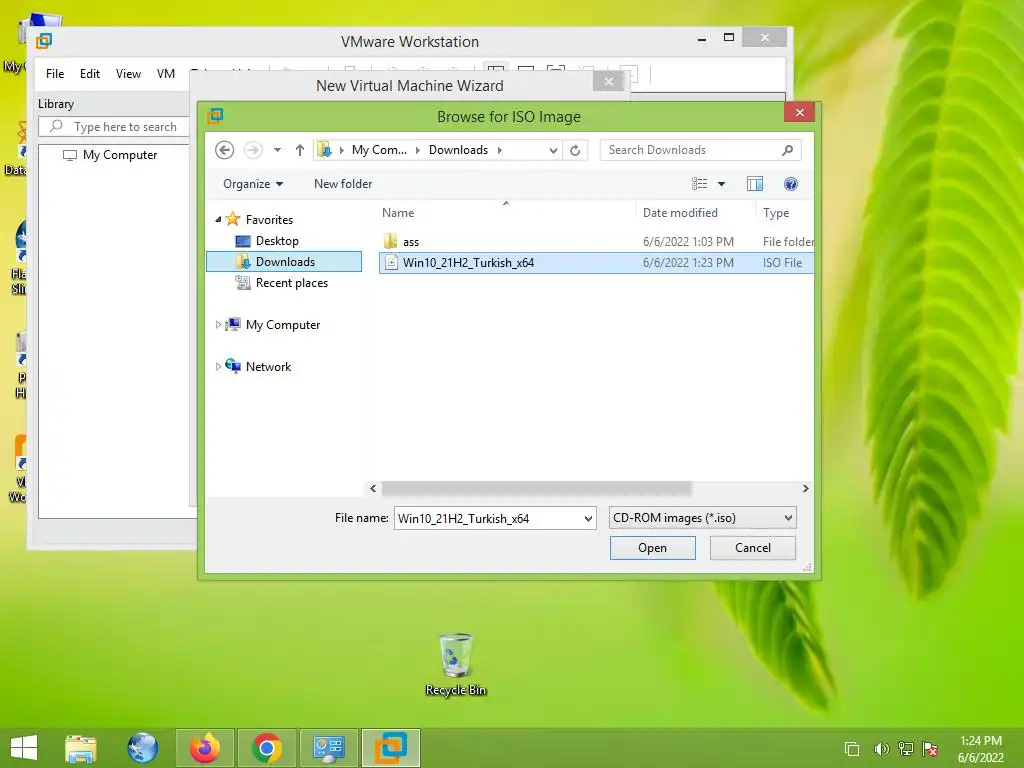
Task: Expand Network in the navigation pane
Action: [218, 366]
